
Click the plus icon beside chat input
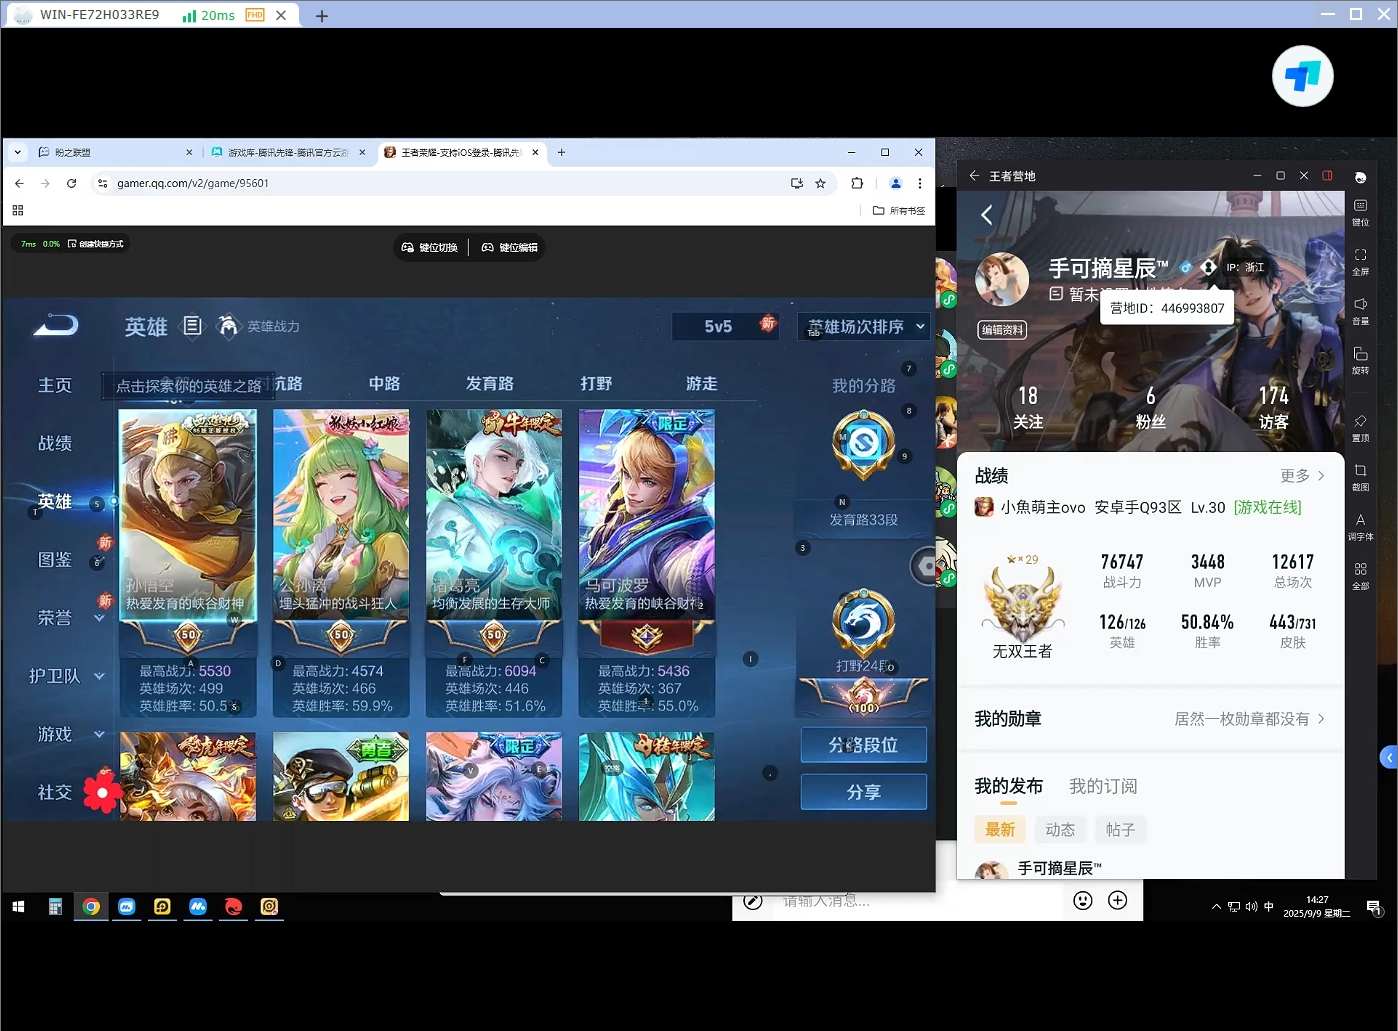[x=1118, y=900]
